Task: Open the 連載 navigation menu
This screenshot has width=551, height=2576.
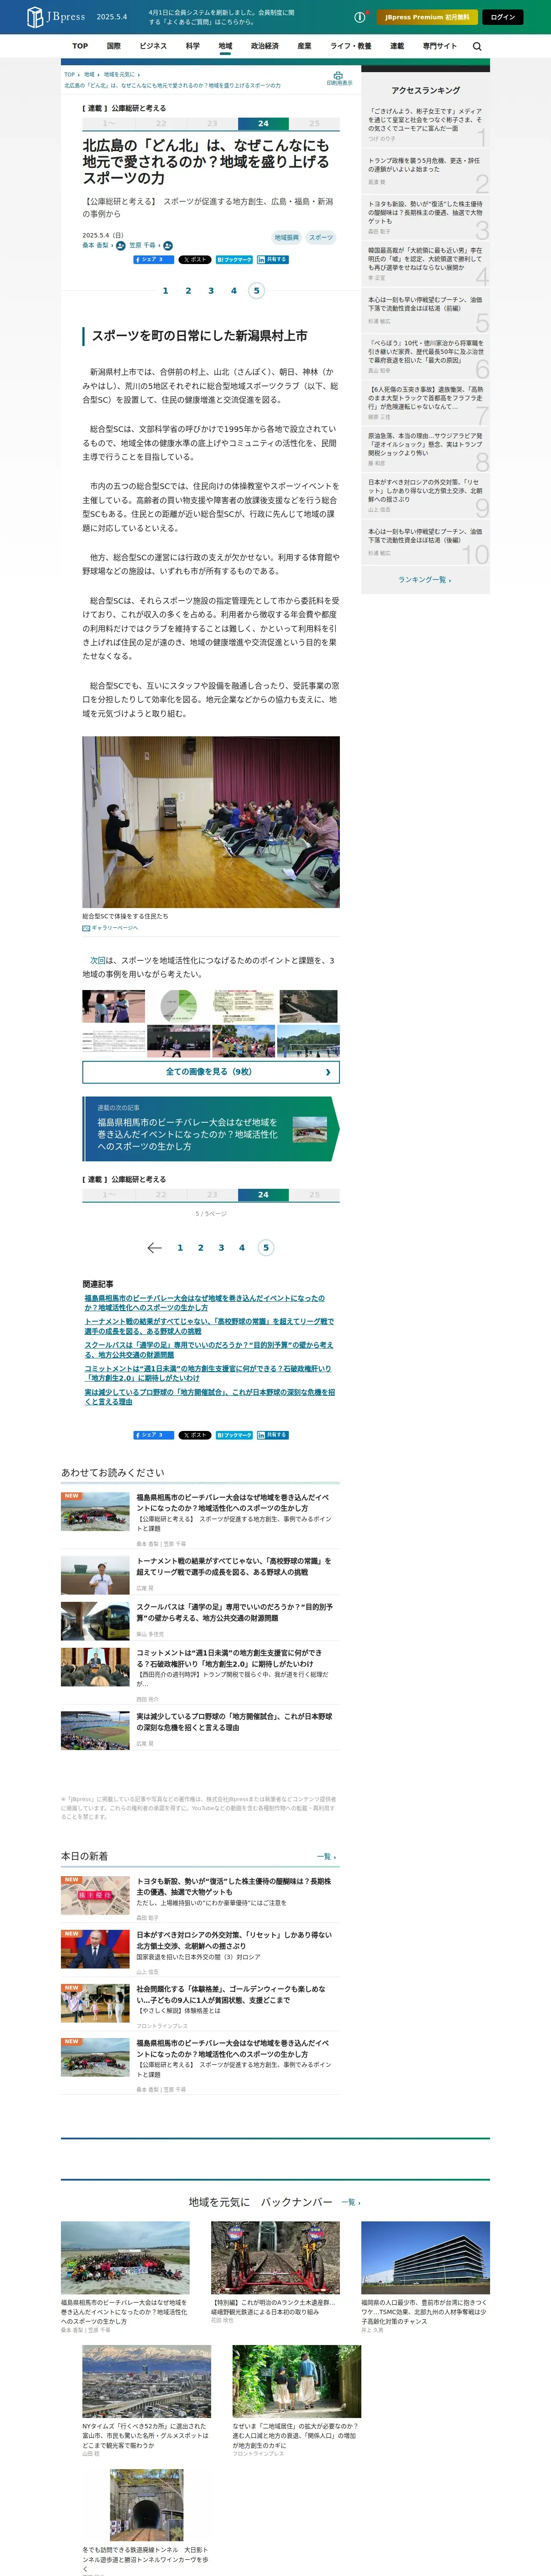Action: click(x=397, y=46)
